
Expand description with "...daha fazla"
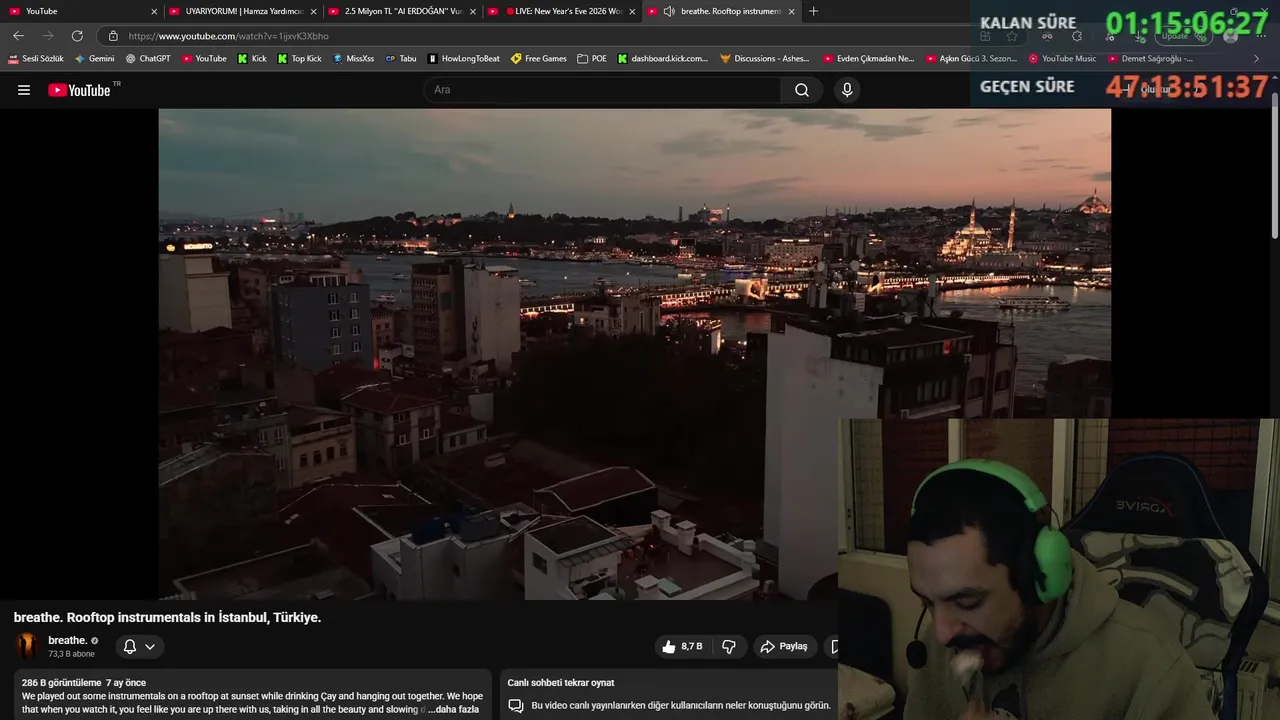pyautogui.click(x=453, y=709)
